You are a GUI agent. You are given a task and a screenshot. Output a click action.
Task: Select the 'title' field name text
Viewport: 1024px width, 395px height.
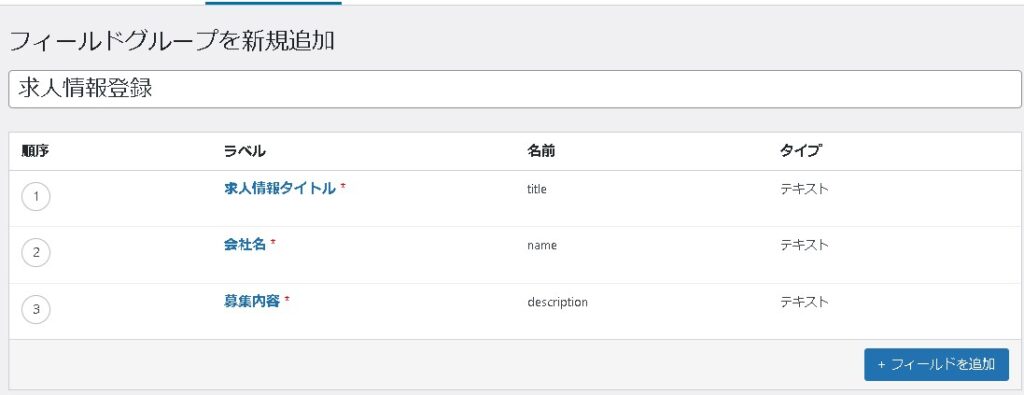537,189
